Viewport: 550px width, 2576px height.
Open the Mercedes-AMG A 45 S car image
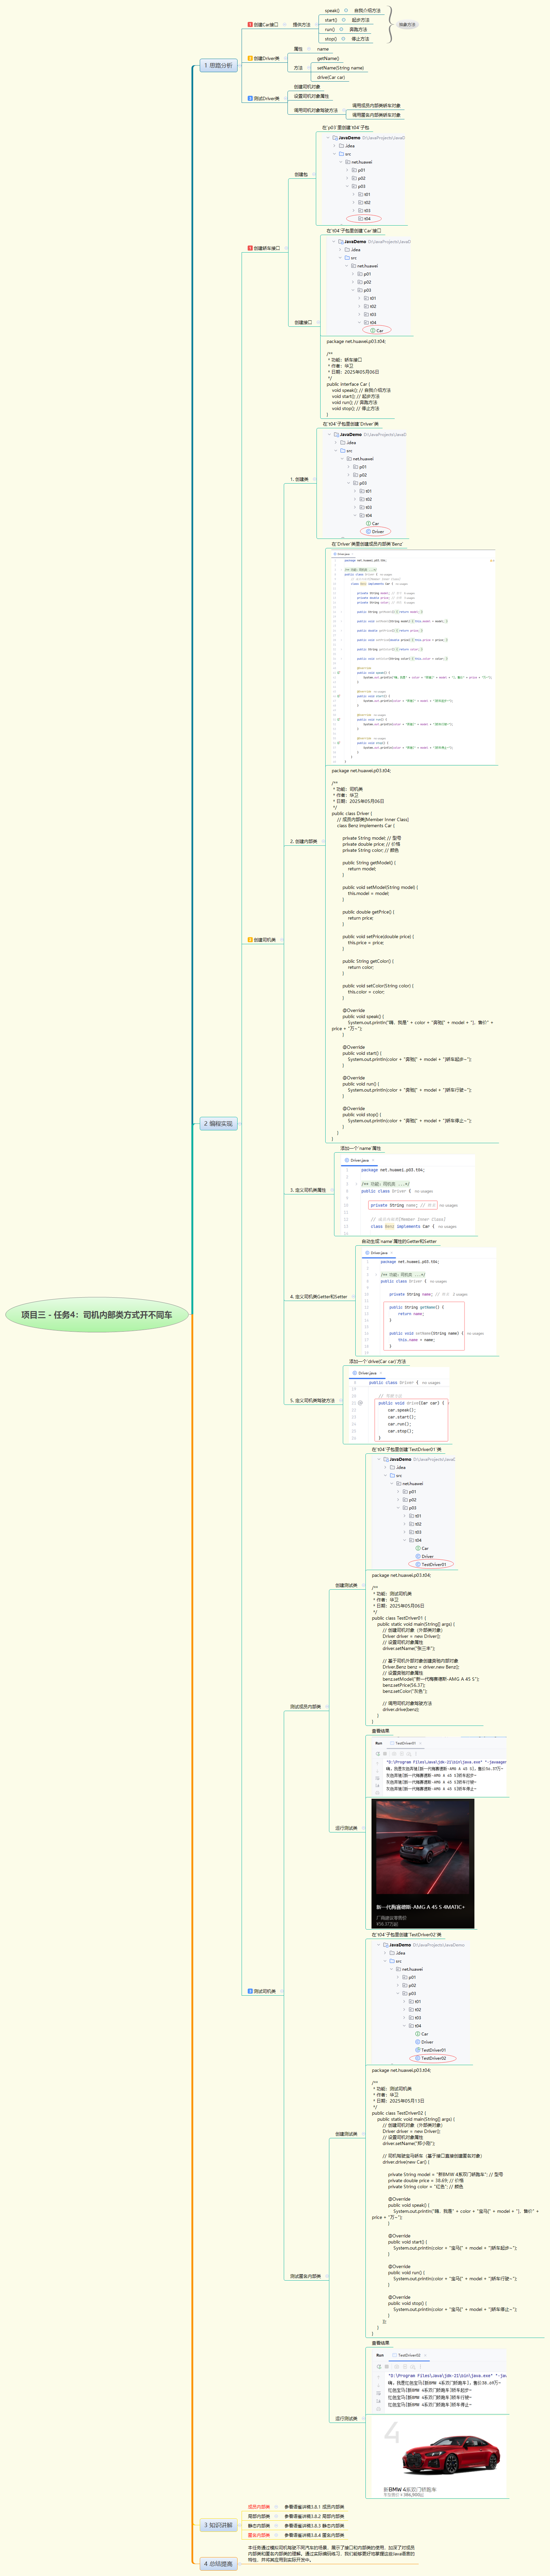[x=423, y=1864]
